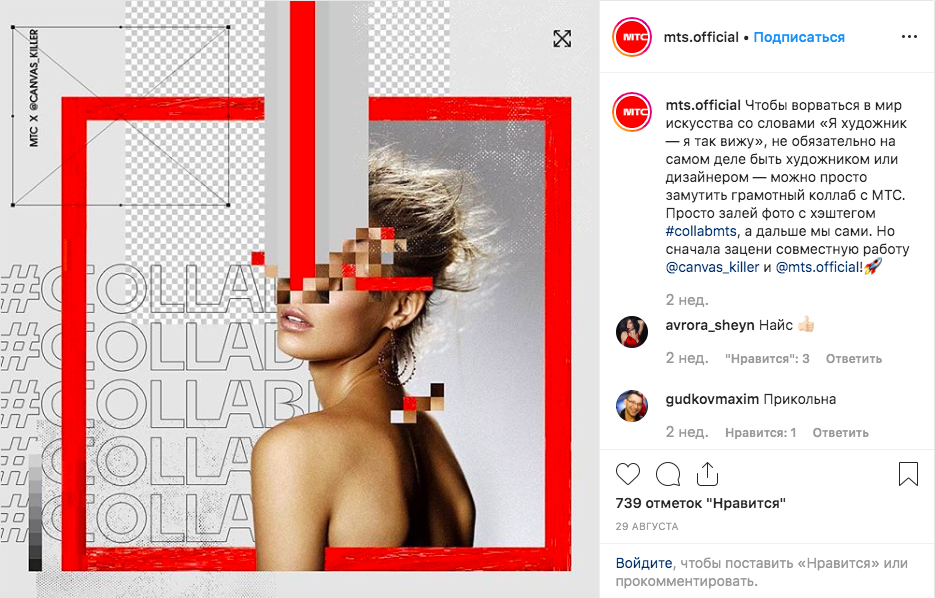935x598 pixels.
Task: Open the #collabmts hashtag link
Action: (701, 231)
